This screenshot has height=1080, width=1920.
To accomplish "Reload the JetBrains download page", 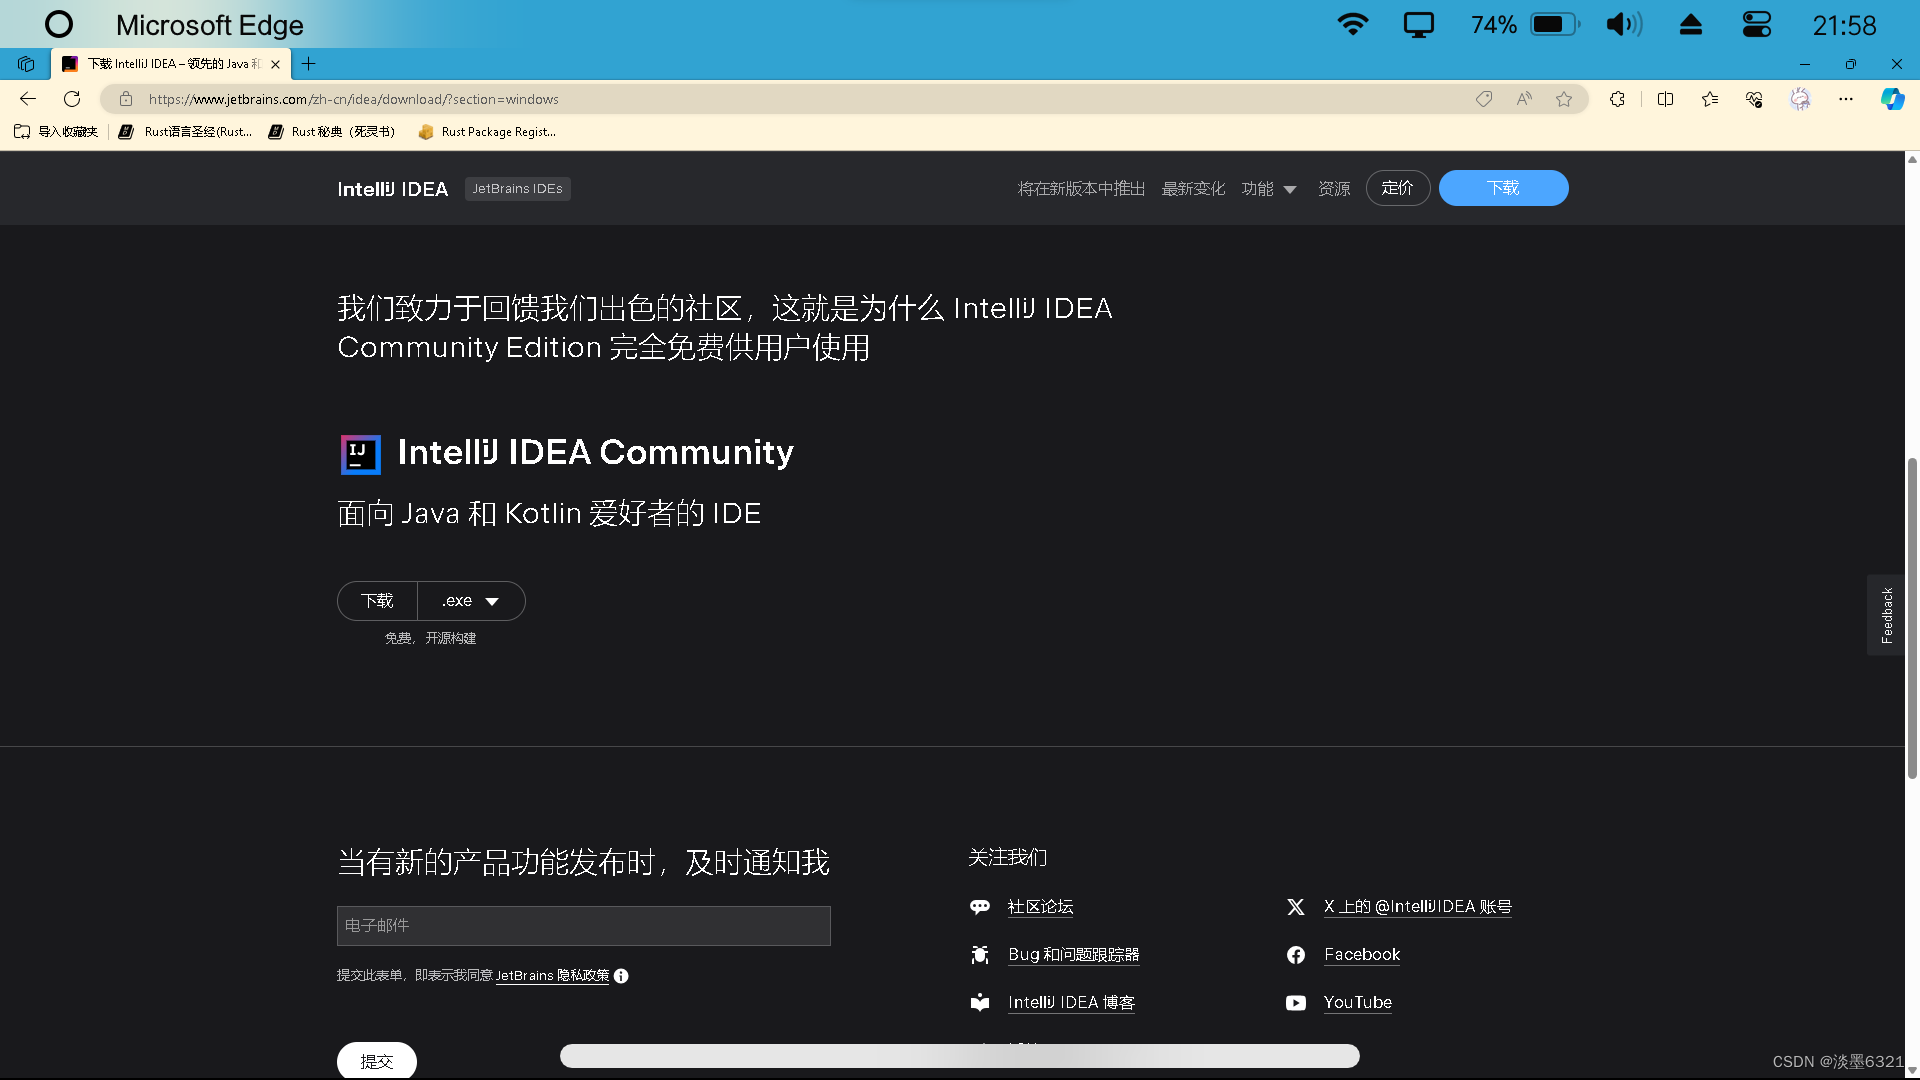I will (72, 99).
